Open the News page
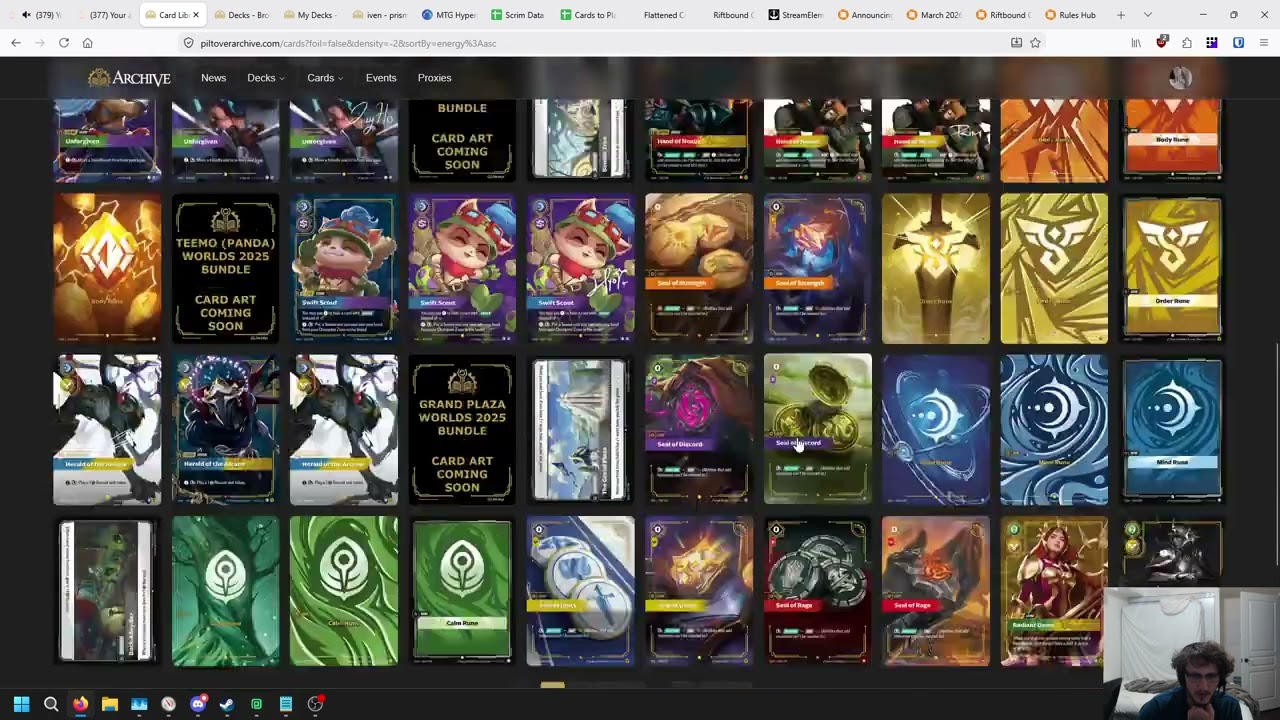 (x=213, y=77)
